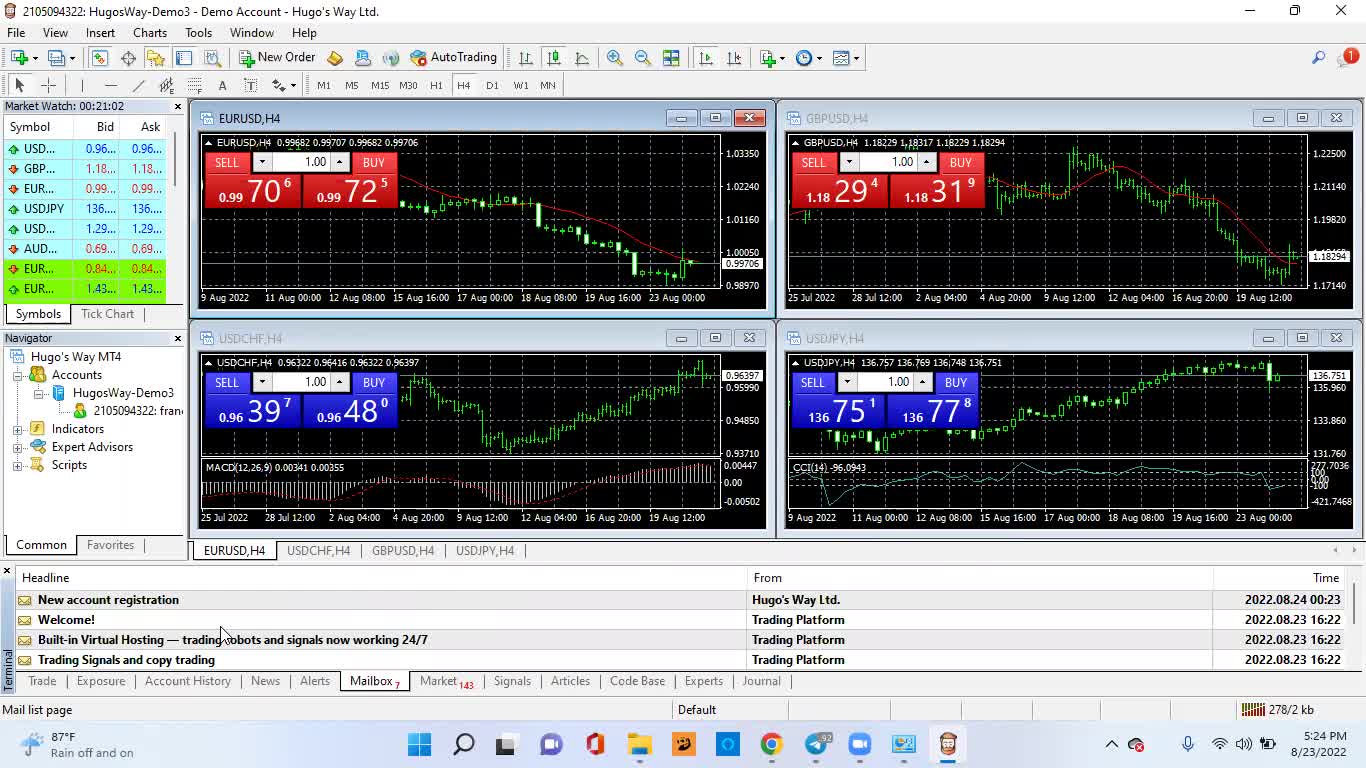The height and width of the screenshot is (768, 1366).
Task: Click SELL on the USDJPY chart
Action: click(813, 382)
